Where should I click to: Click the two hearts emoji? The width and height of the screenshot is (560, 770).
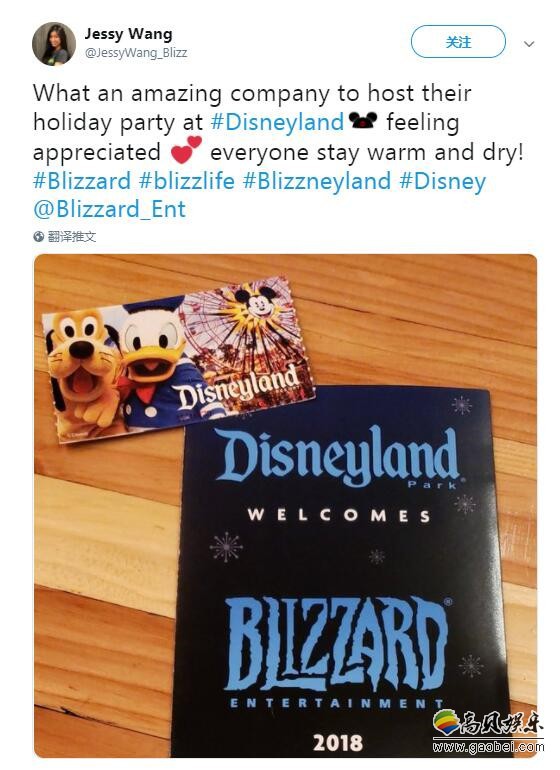click(x=186, y=149)
